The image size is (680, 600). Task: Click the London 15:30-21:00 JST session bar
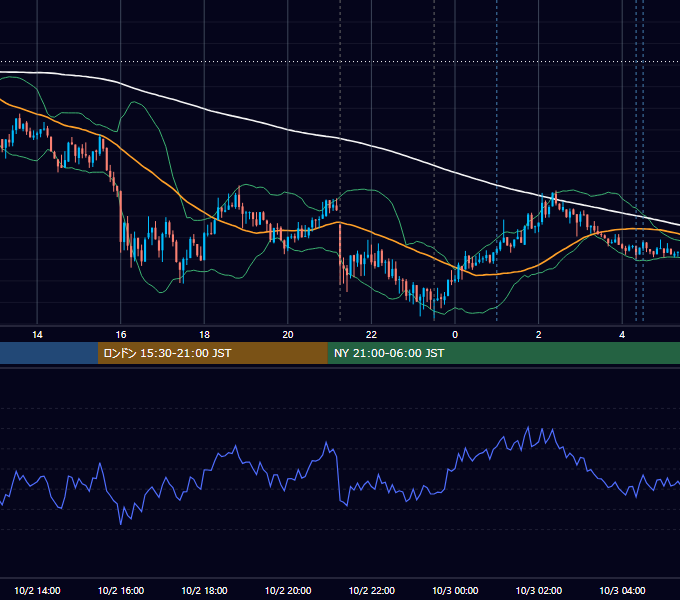pyautogui.click(x=212, y=353)
